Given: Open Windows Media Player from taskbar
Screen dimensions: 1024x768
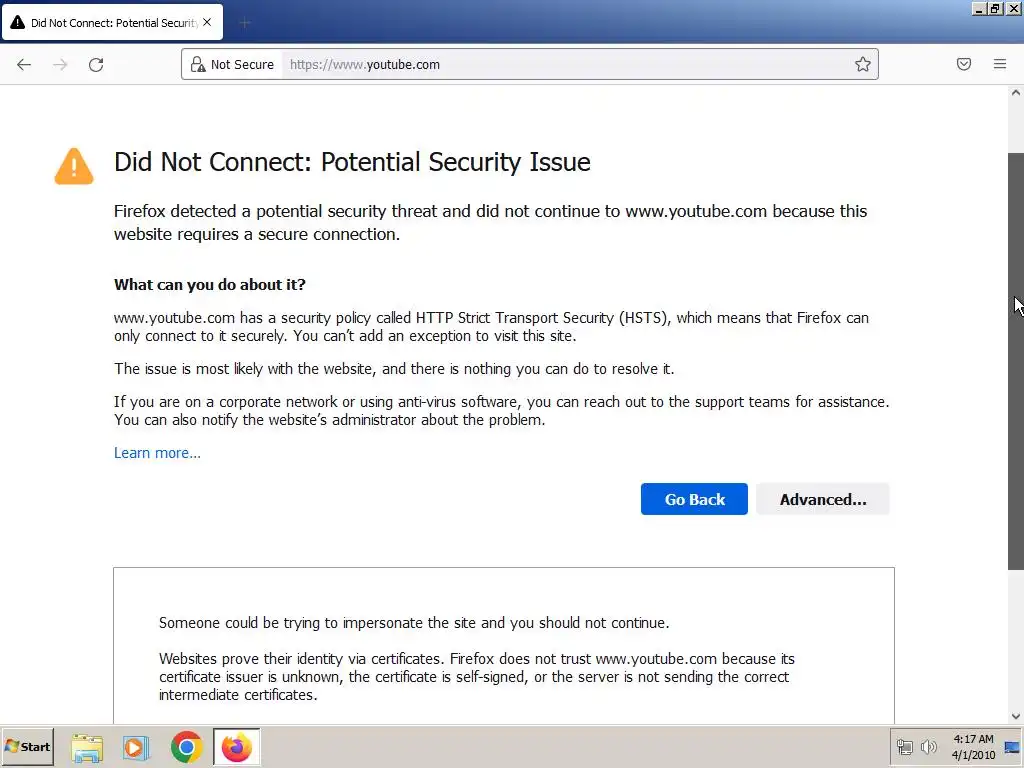Looking at the screenshot, I should pyautogui.click(x=136, y=747).
